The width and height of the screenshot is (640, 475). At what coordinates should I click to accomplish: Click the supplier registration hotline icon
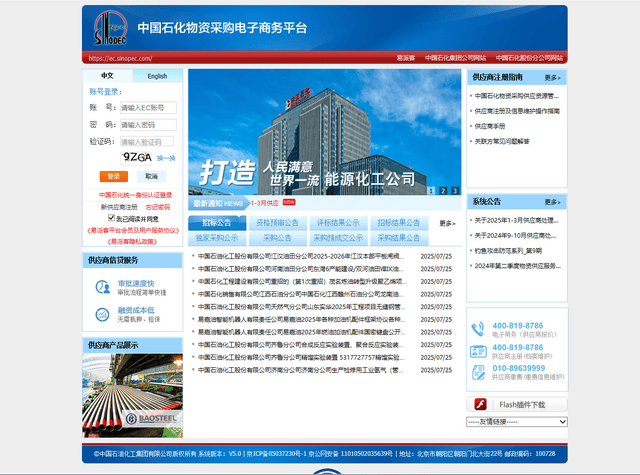(x=478, y=351)
